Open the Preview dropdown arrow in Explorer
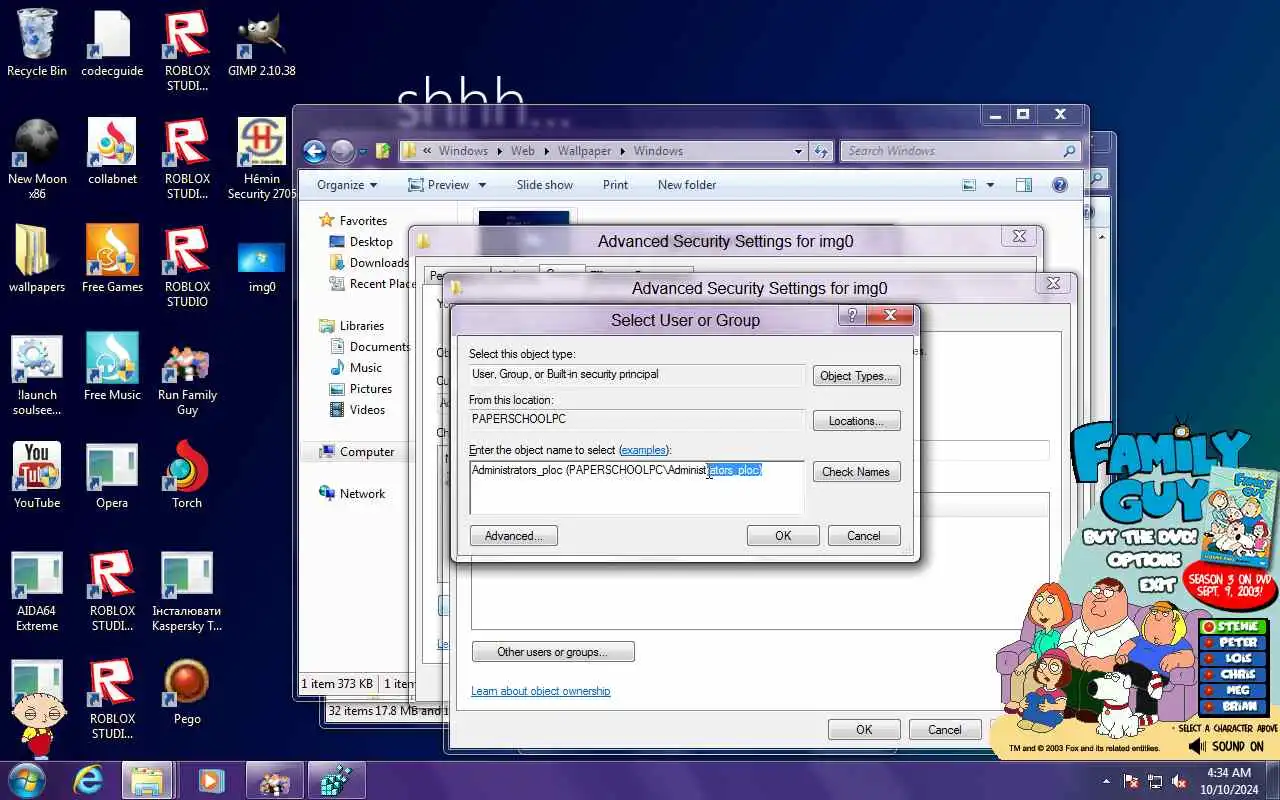 (x=482, y=185)
